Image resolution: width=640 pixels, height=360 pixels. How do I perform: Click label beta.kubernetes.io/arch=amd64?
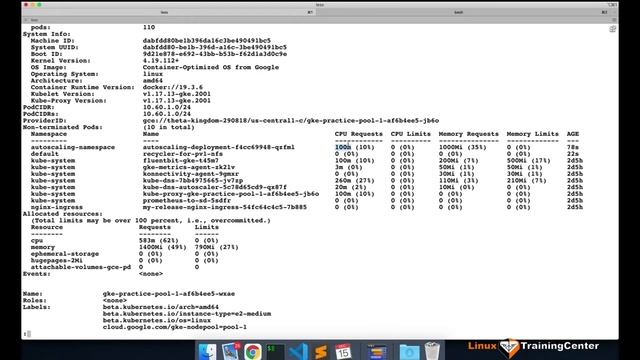pos(161,307)
